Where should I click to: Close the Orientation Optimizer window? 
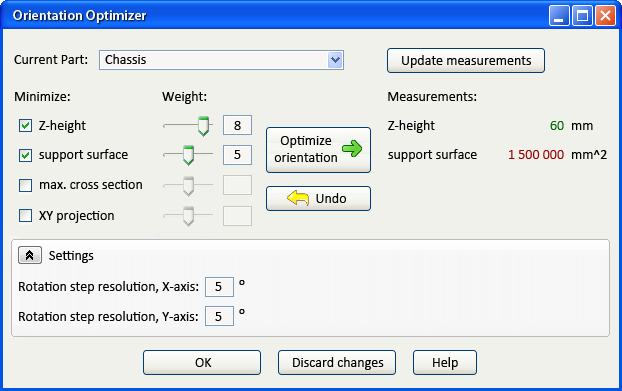[605, 16]
